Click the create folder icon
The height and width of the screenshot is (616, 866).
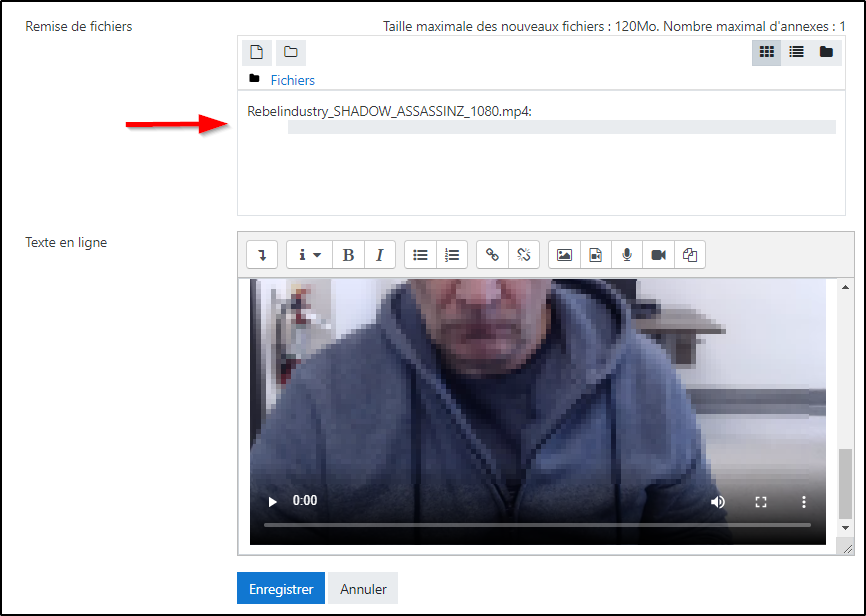pyautogui.click(x=290, y=52)
